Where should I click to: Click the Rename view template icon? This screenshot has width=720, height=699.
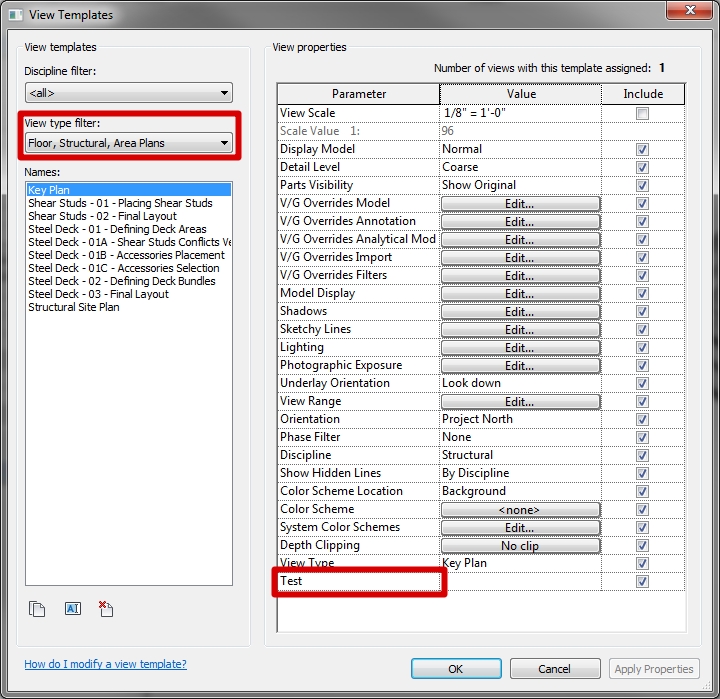pyautogui.click(x=73, y=609)
